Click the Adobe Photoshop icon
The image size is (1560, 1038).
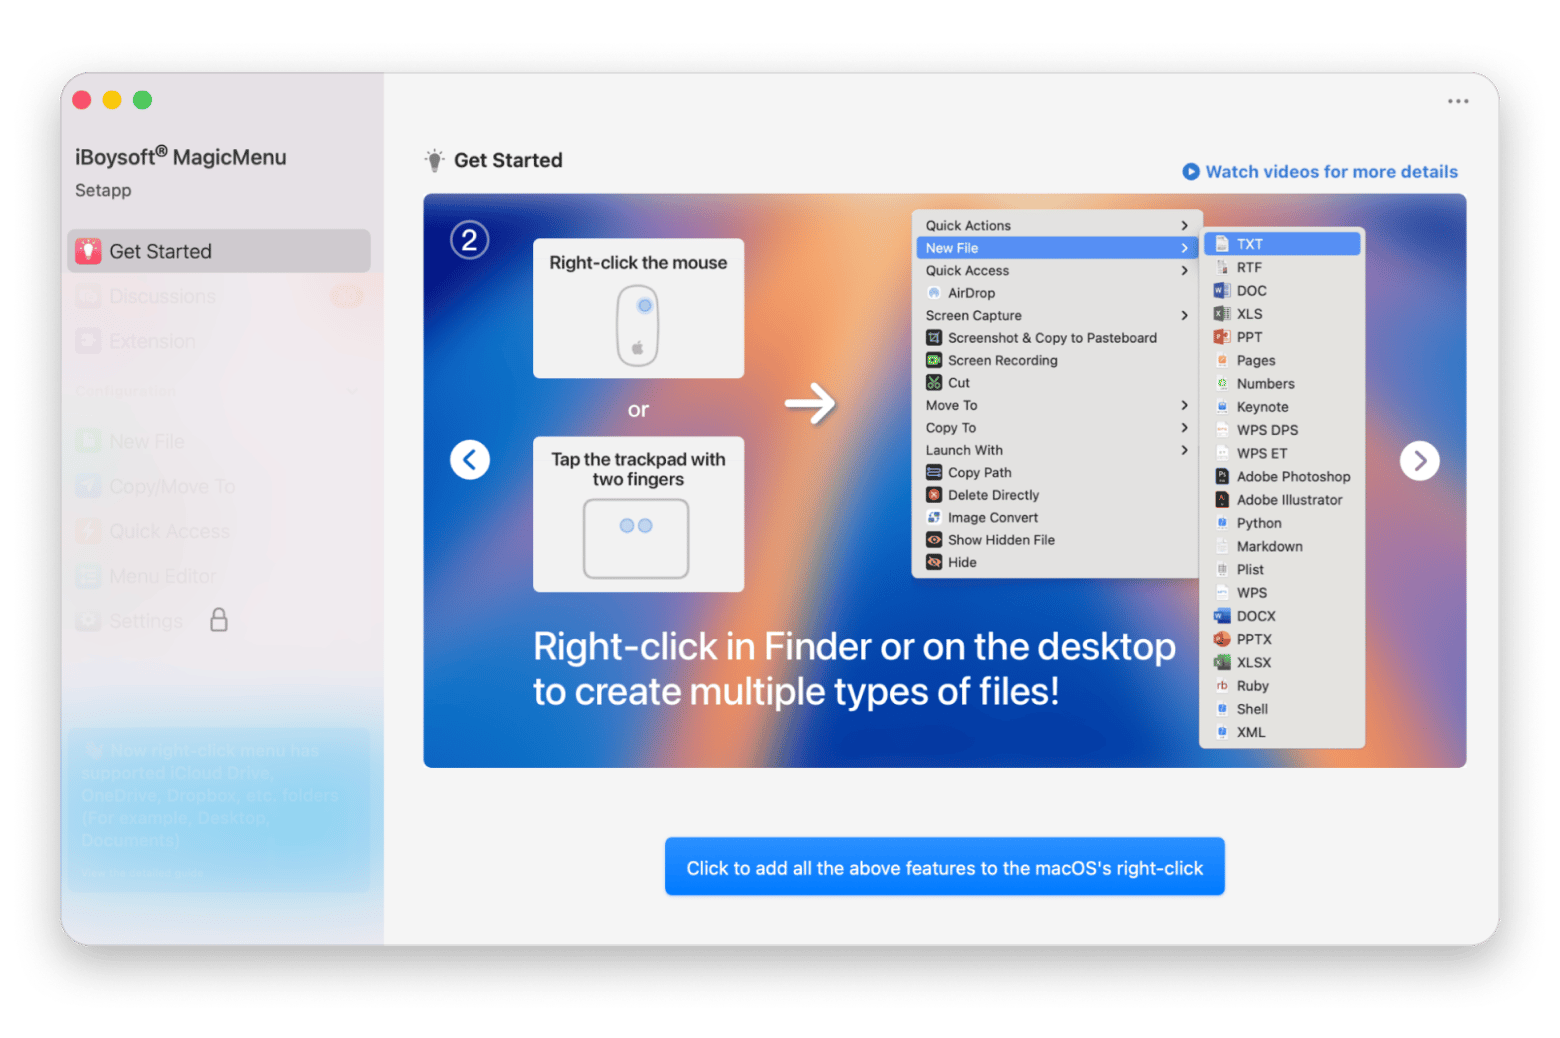tap(1222, 476)
